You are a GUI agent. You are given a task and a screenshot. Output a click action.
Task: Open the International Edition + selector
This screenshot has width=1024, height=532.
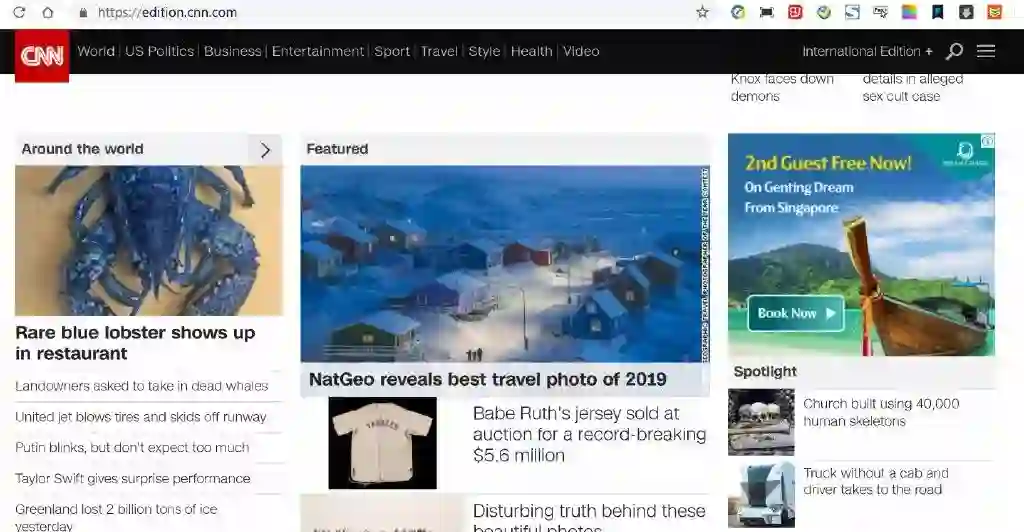(867, 51)
